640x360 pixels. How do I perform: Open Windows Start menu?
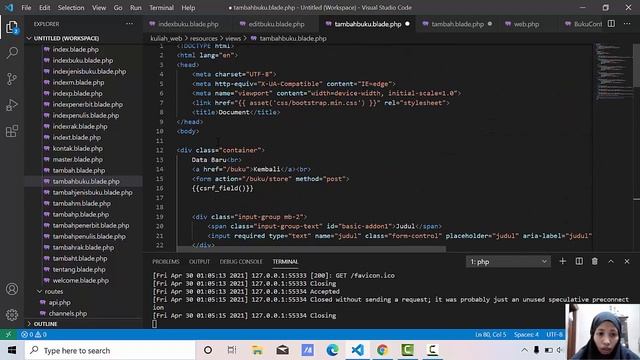pos(11,350)
